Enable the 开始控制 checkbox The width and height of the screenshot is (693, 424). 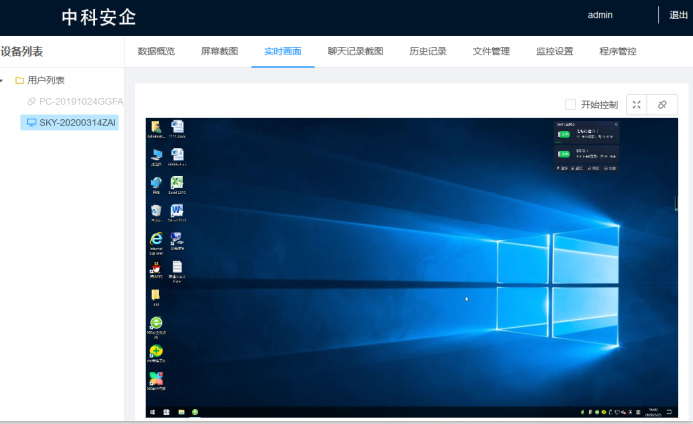tap(571, 105)
